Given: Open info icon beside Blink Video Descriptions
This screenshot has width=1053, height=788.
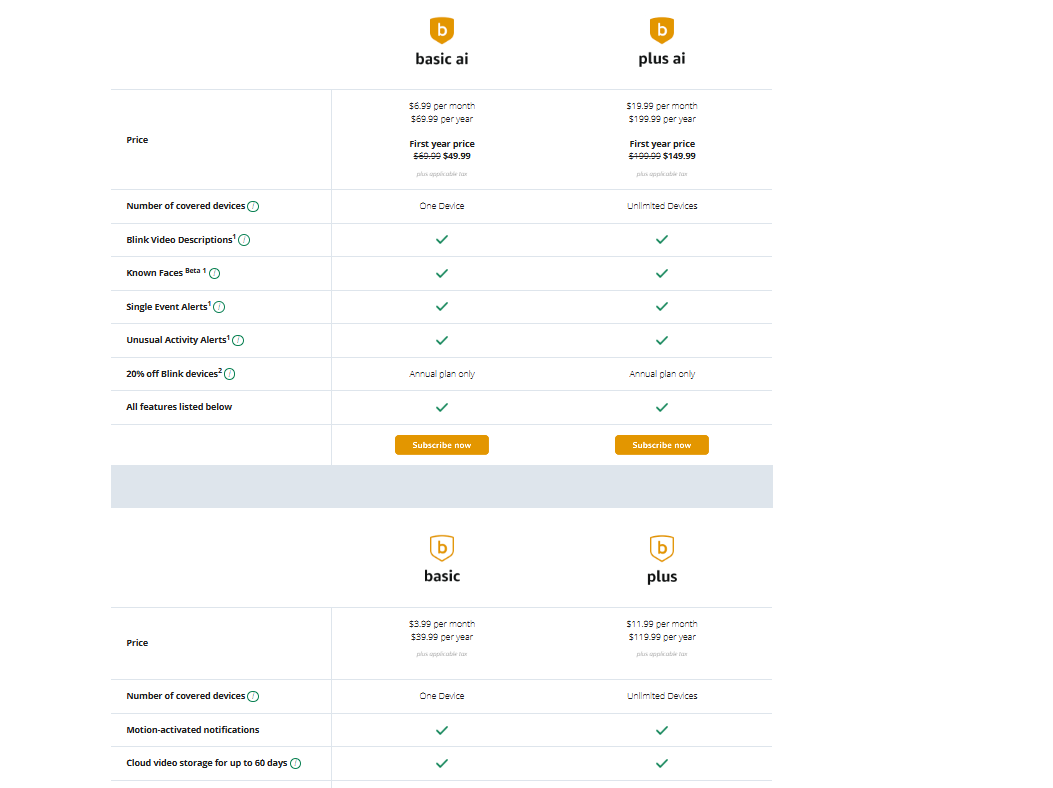Looking at the screenshot, I should tap(244, 240).
